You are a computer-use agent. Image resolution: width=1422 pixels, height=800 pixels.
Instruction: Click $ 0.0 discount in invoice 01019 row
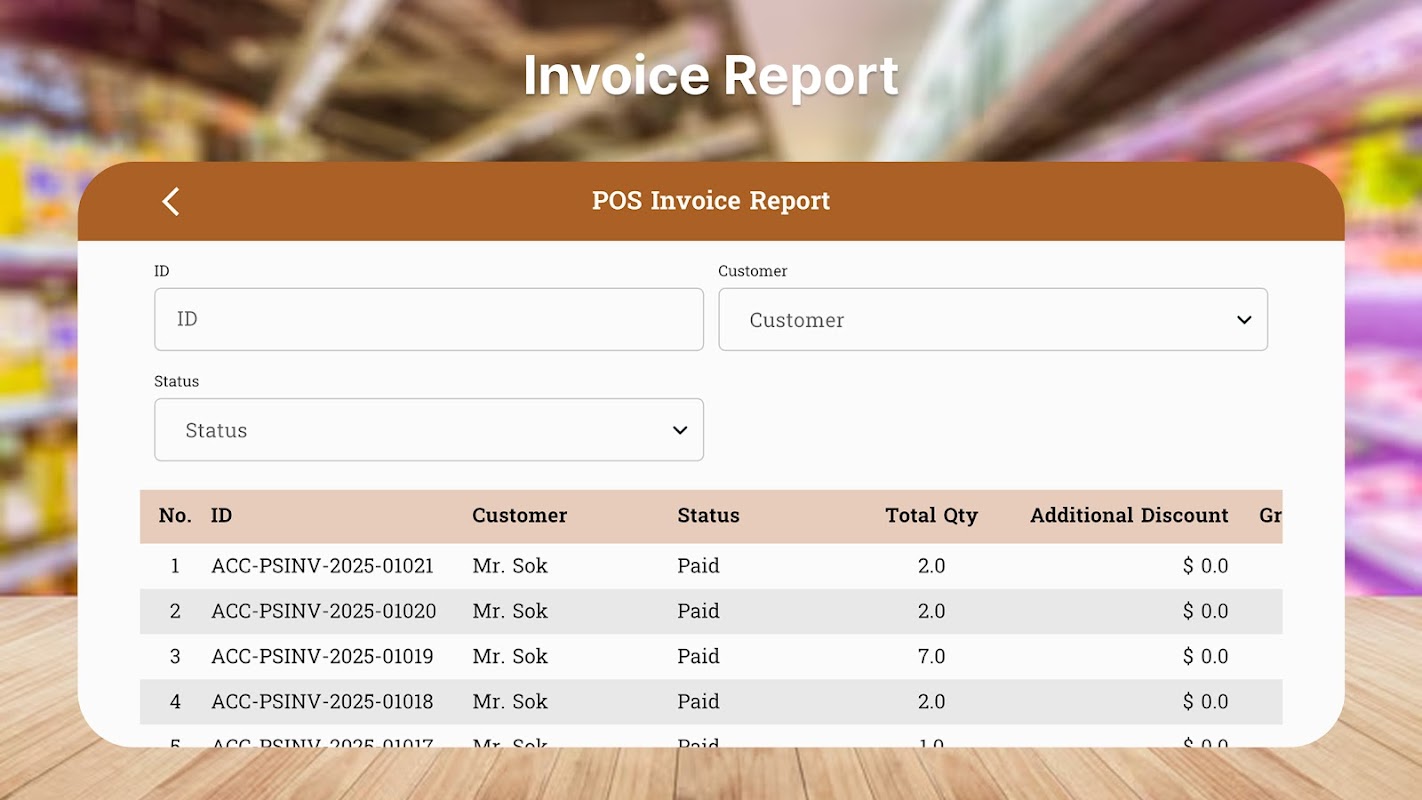click(1205, 656)
